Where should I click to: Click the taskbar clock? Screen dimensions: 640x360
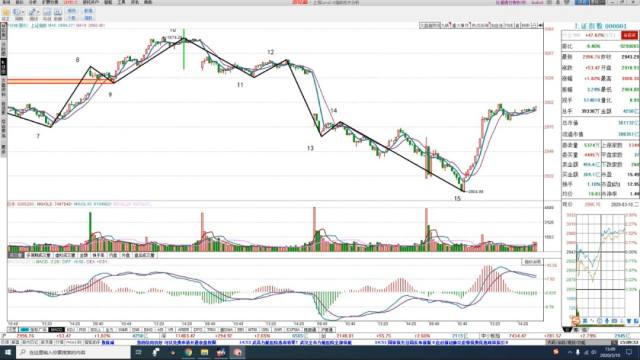pos(611,352)
